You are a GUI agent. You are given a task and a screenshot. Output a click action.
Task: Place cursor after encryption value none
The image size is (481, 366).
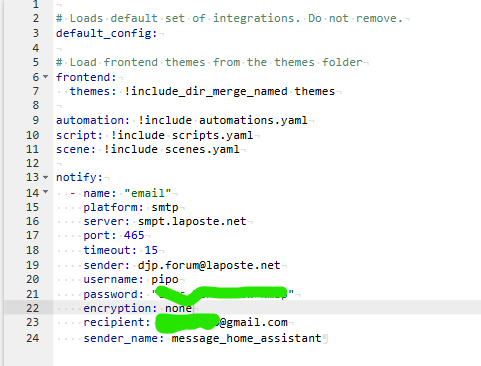(x=193, y=308)
